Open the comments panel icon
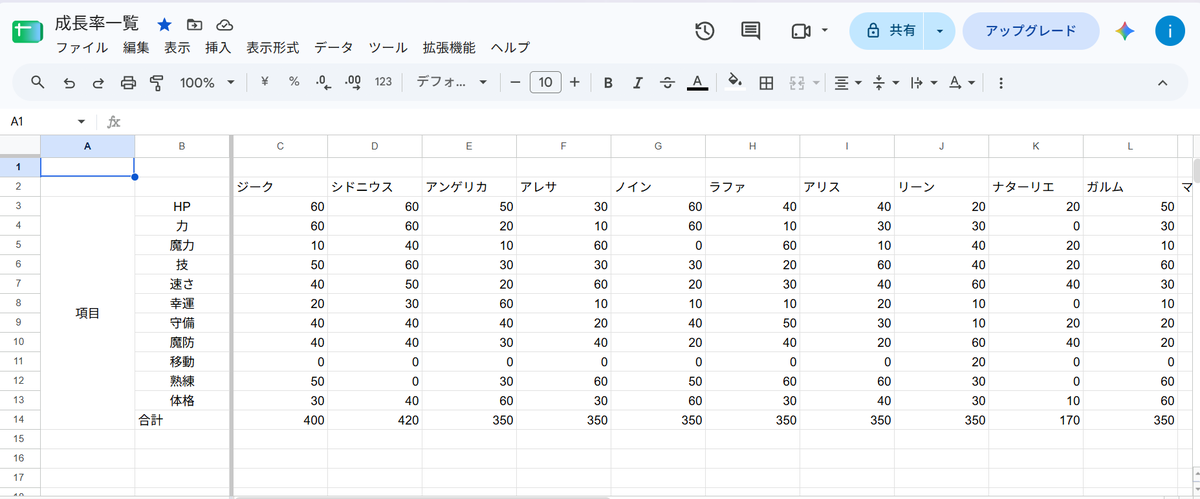 pyautogui.click(x=751, y=31)
